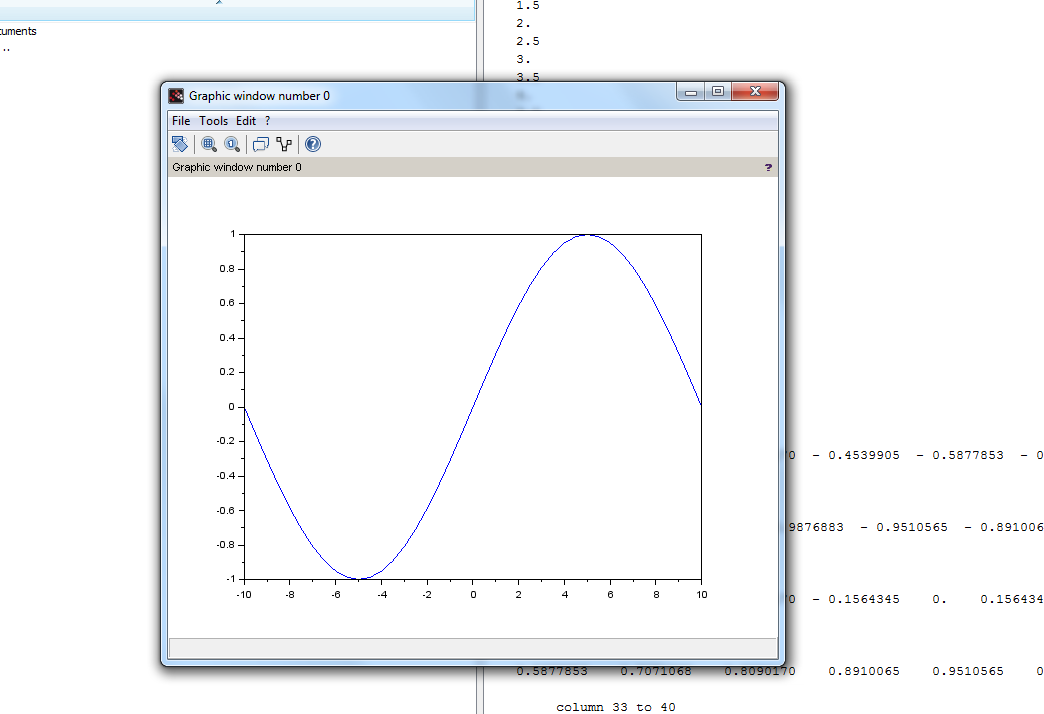This screenshot has width=1044, height=714.
Task: Minimize the Graphic window number 0
Action: click(x=691, y=92)
